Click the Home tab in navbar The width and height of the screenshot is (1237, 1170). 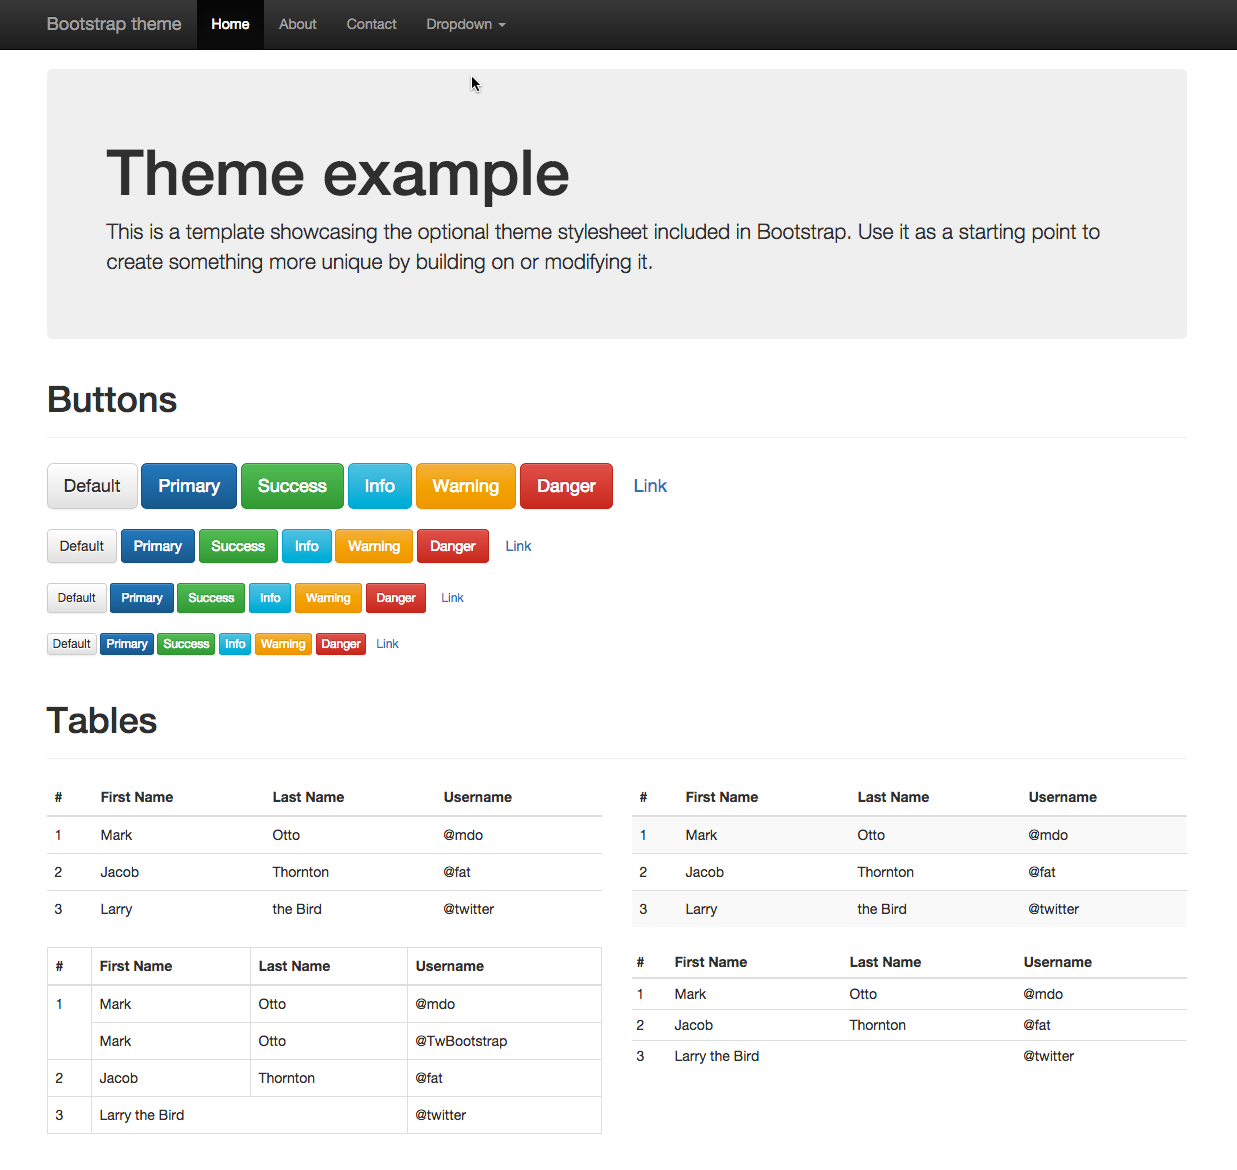230,24
